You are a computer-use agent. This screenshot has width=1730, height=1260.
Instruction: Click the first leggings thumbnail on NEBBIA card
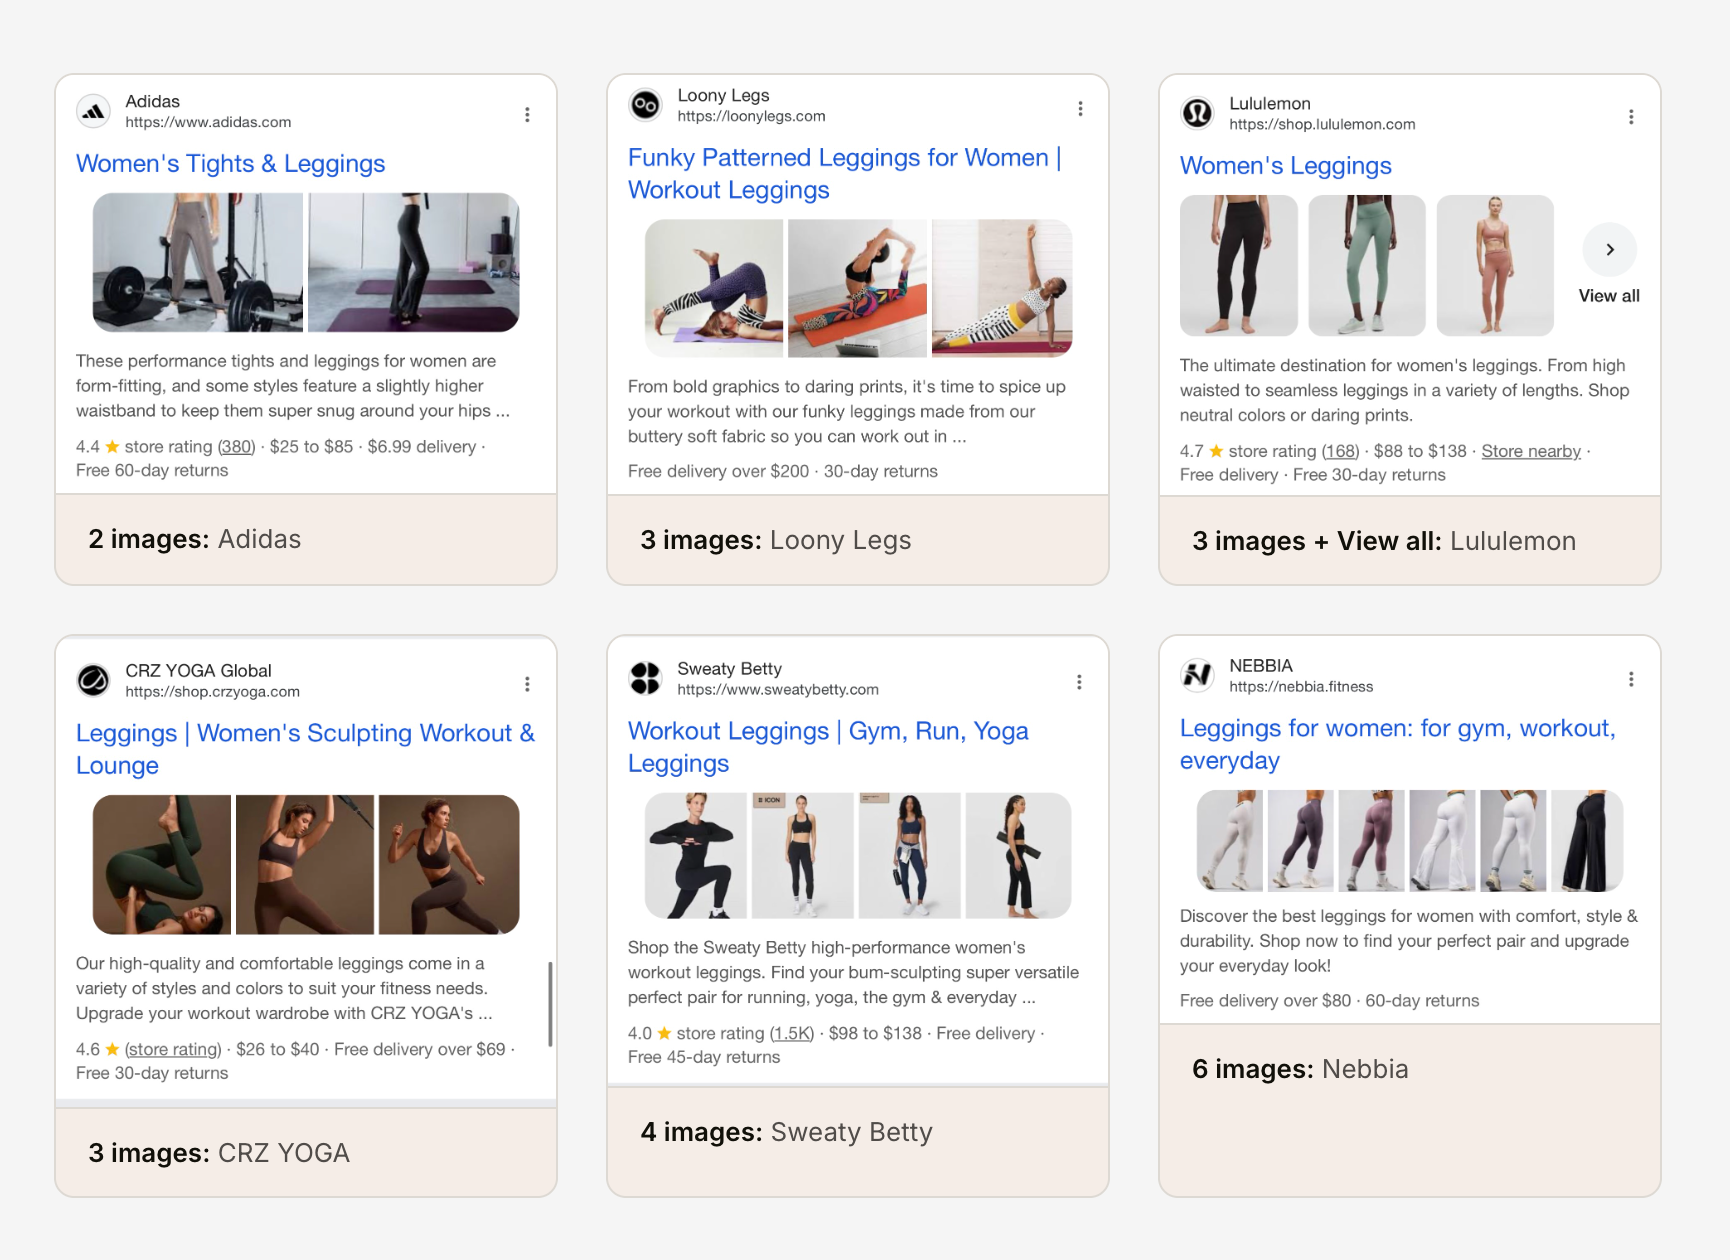click(x=1228, y=841)
